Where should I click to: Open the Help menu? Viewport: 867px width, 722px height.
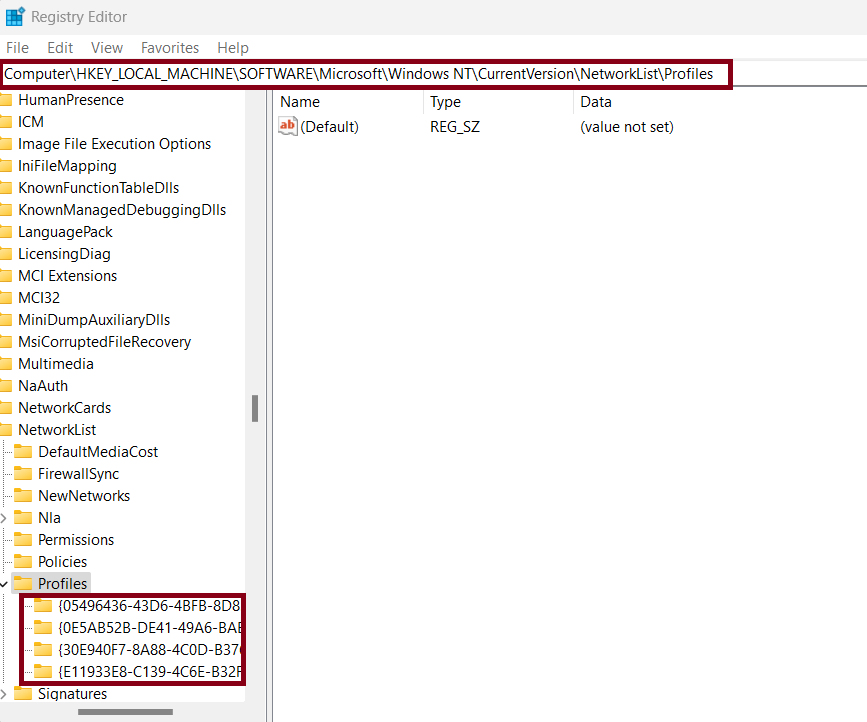[x=233, y=48]
